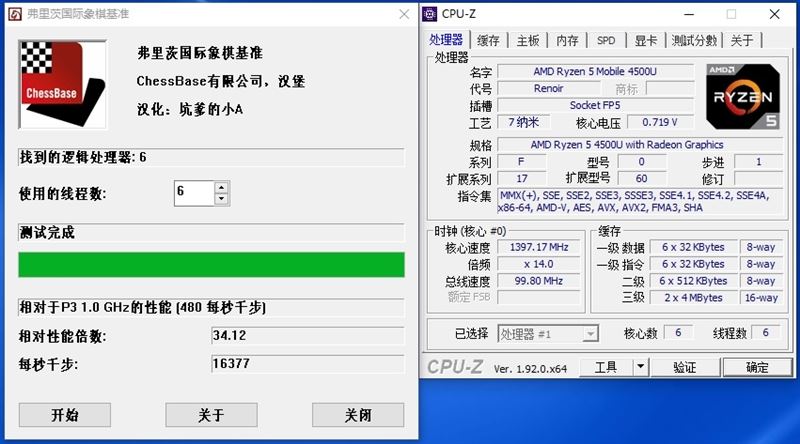
Task: Click the CPU-Z title bar app icon
Action: [x=430, y=14]
